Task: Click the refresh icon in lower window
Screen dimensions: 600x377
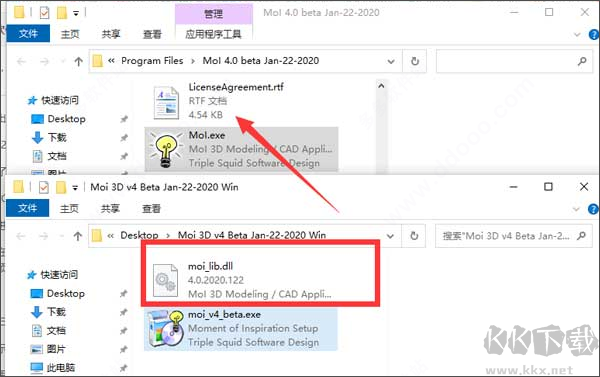Action: click(414, 236)
